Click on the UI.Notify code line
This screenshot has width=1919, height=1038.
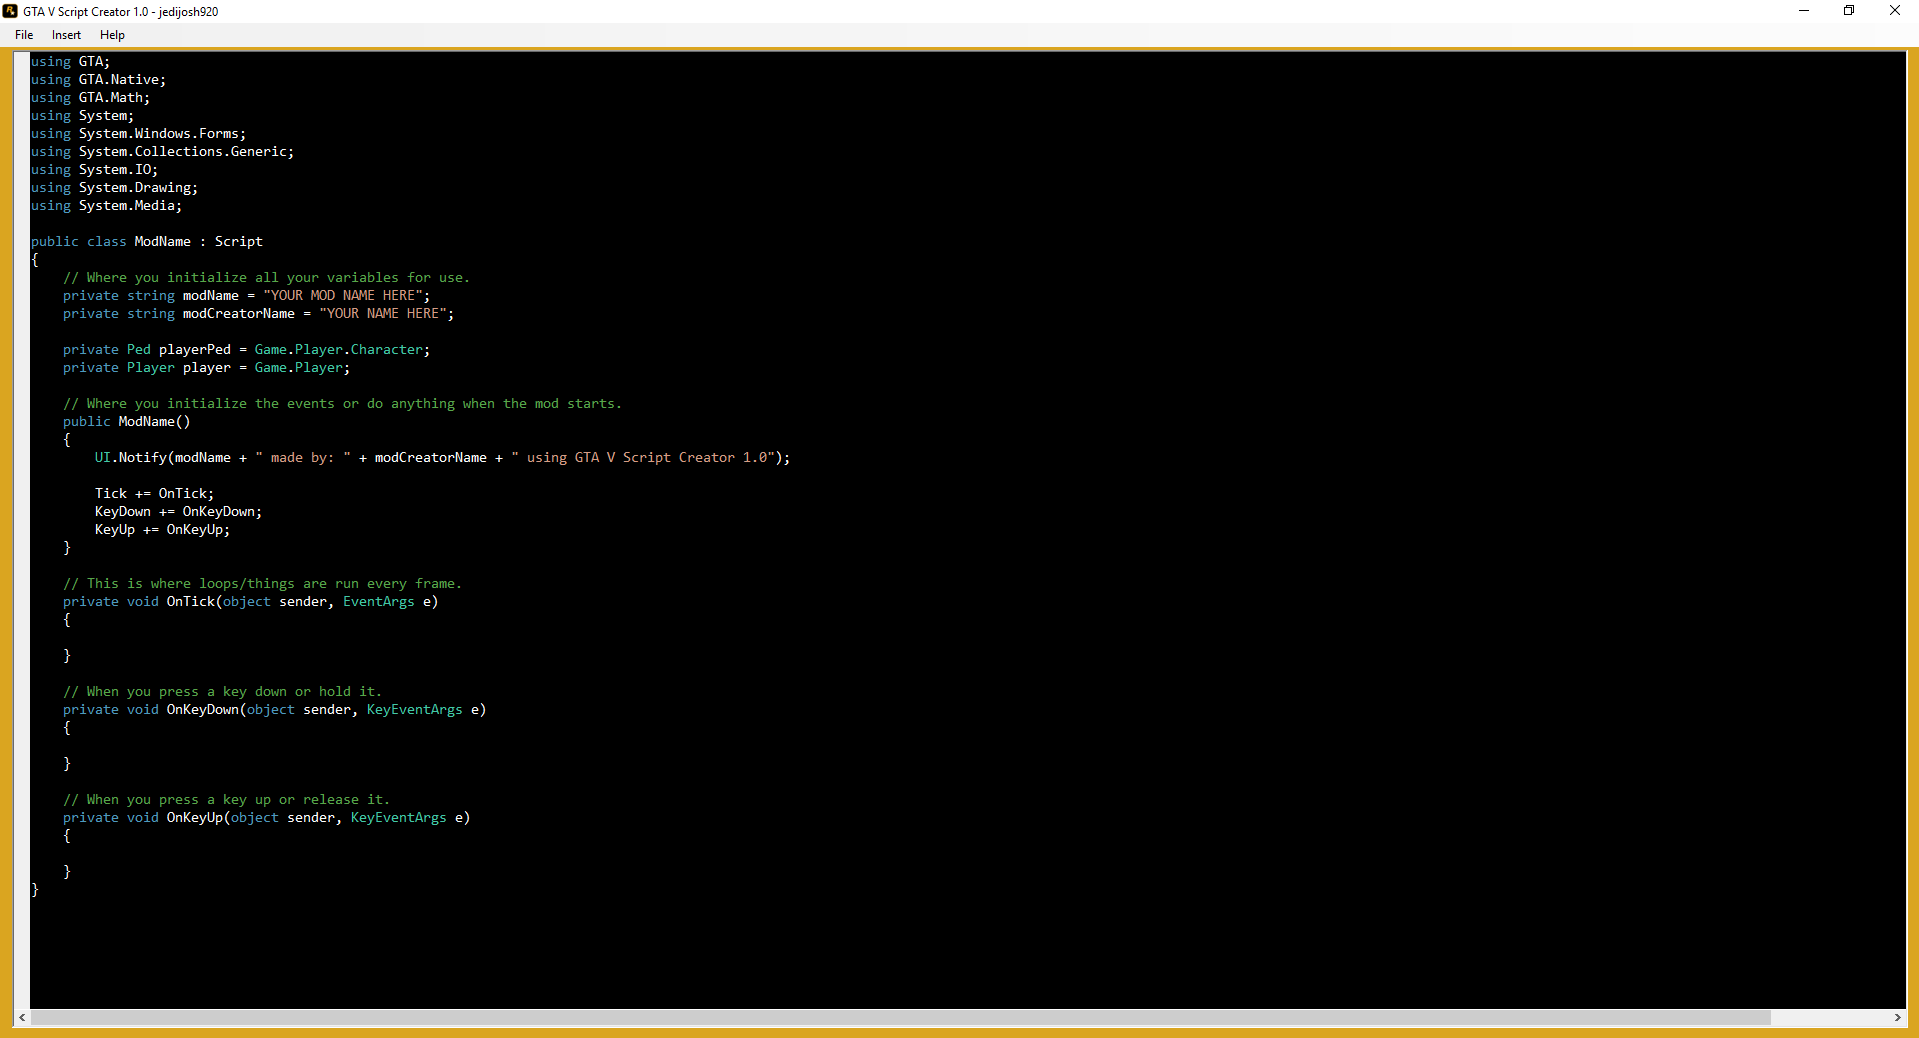[440, 458]
